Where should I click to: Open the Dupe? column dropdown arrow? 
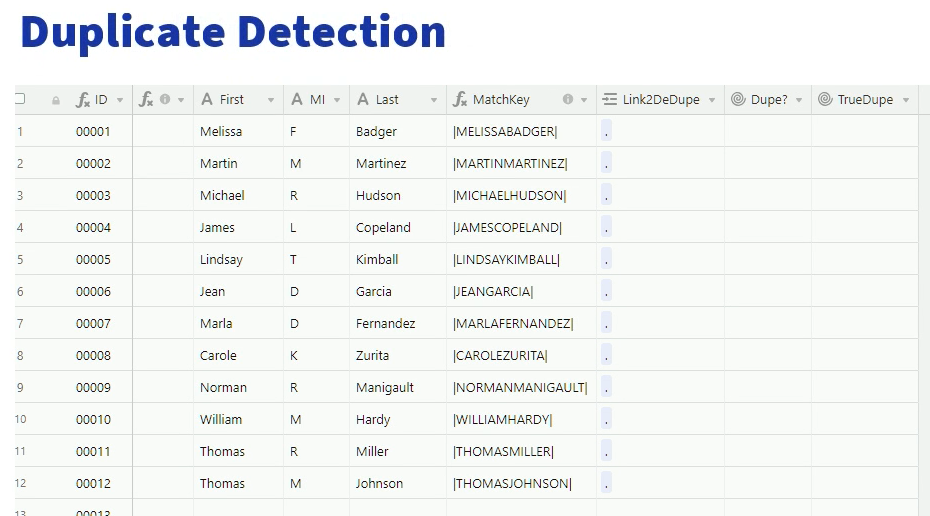[x=799, y=100]
